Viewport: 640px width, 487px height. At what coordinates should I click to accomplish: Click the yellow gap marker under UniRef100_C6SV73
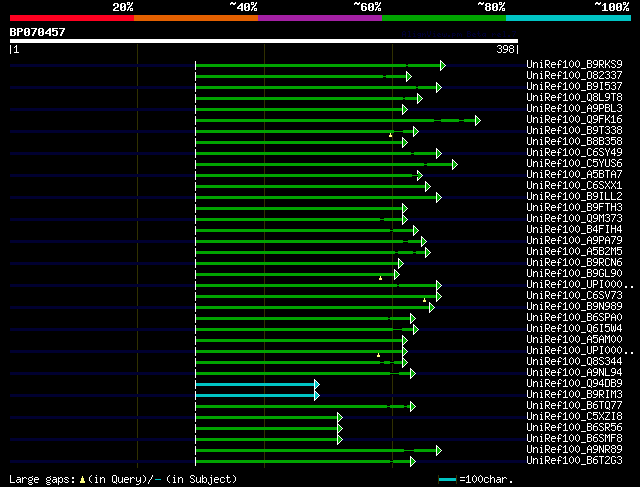[x=424, y=300]
